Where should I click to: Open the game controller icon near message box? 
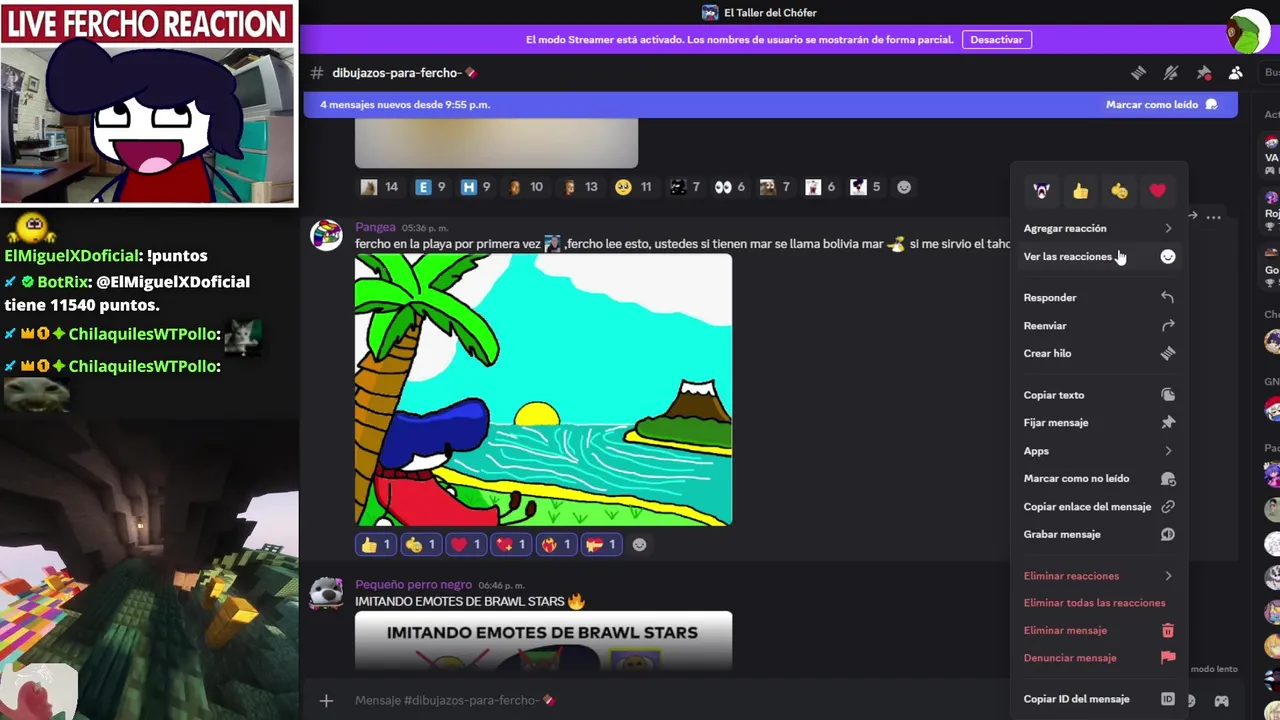[x=1221, y=701]
